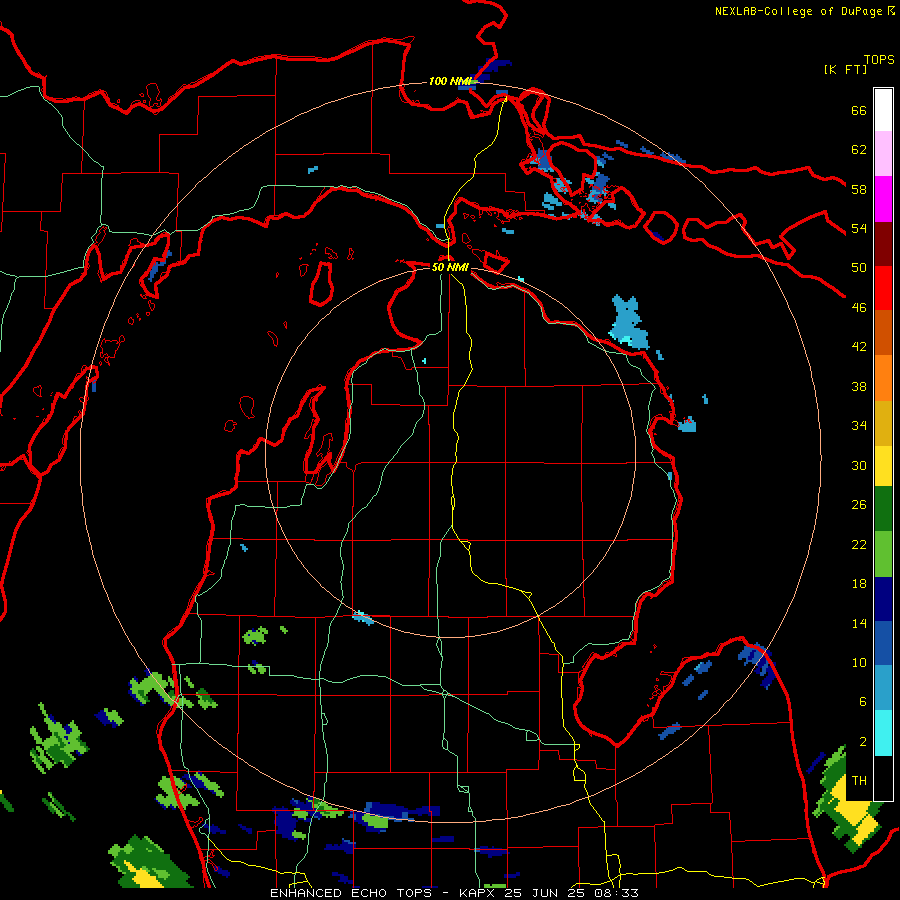900x900 pixels.
Task: Click the legend value 26
Action: tap(859, 505)
